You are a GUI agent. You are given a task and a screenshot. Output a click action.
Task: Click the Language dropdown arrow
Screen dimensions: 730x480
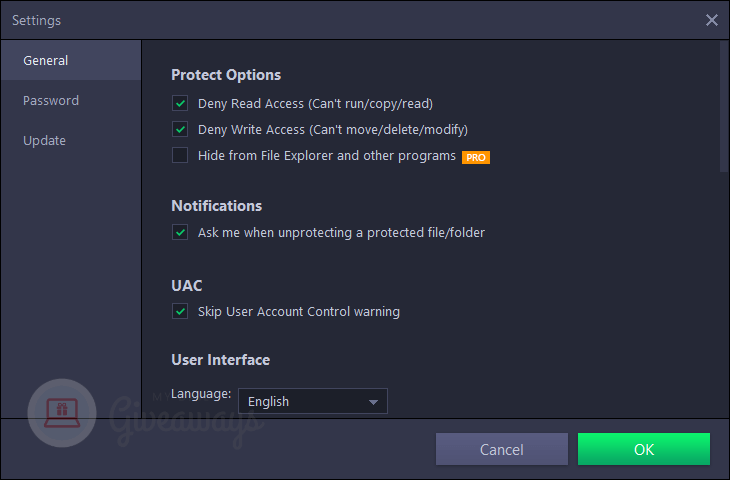tap(373, 402)
